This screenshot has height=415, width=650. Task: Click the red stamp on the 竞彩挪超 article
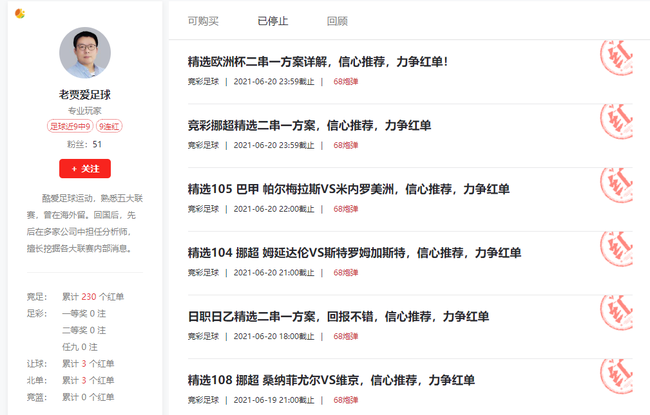click(616, 121)
